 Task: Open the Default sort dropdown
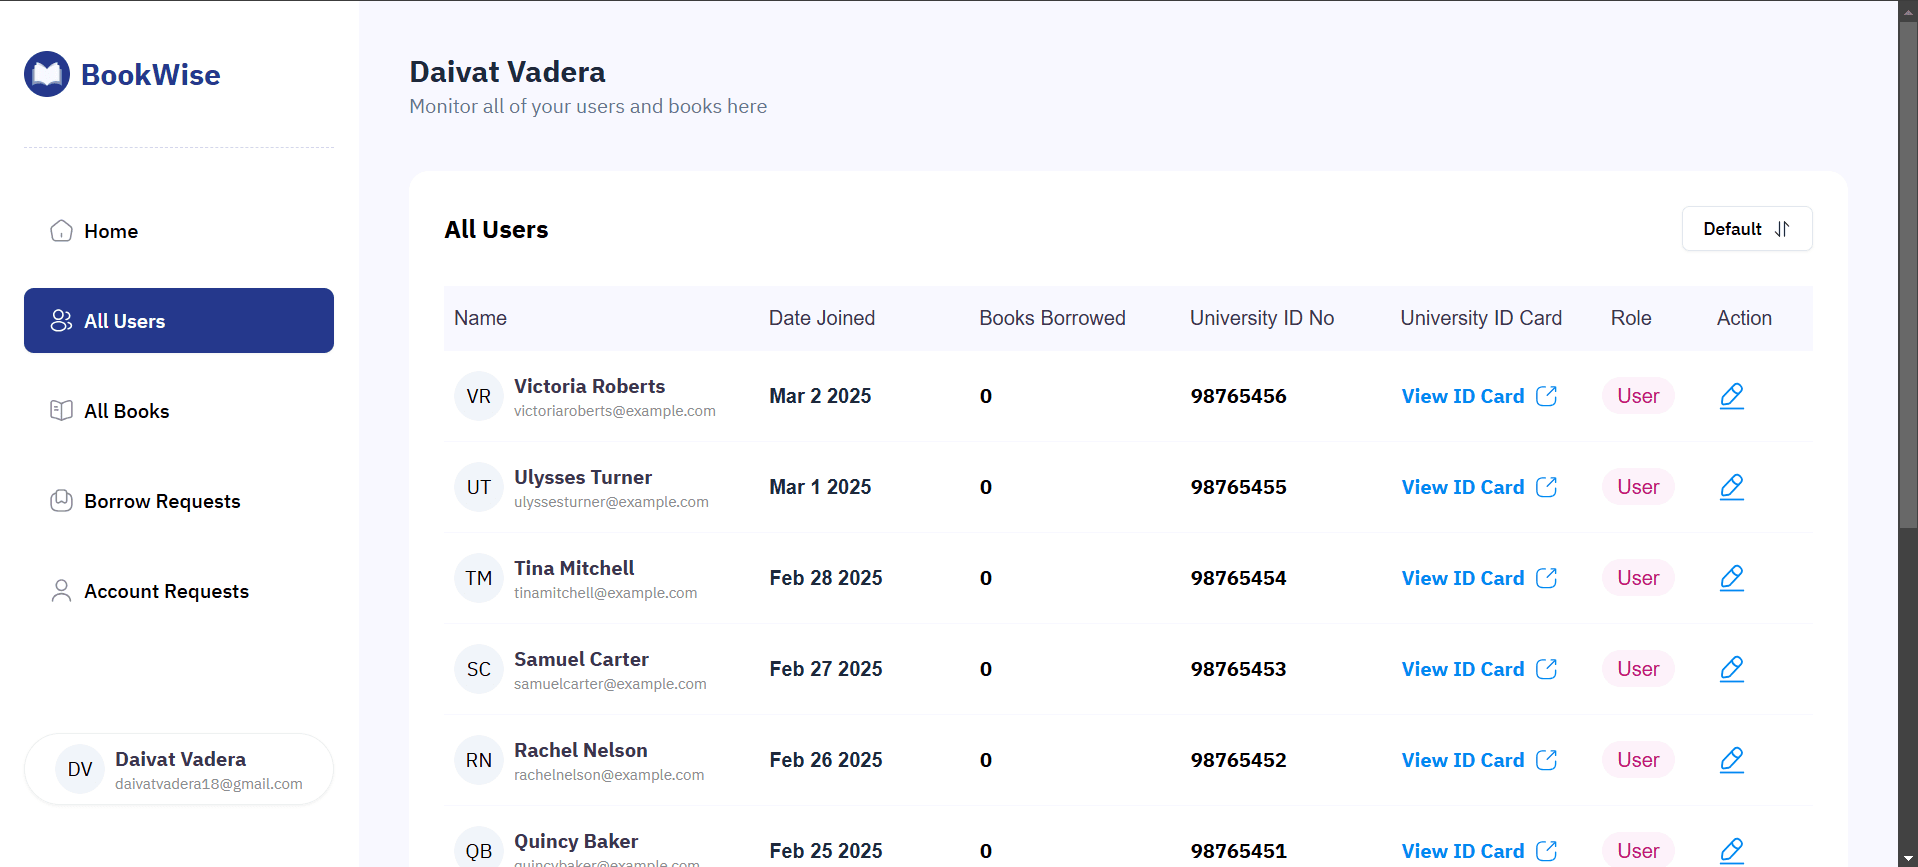click(1746, 229)
